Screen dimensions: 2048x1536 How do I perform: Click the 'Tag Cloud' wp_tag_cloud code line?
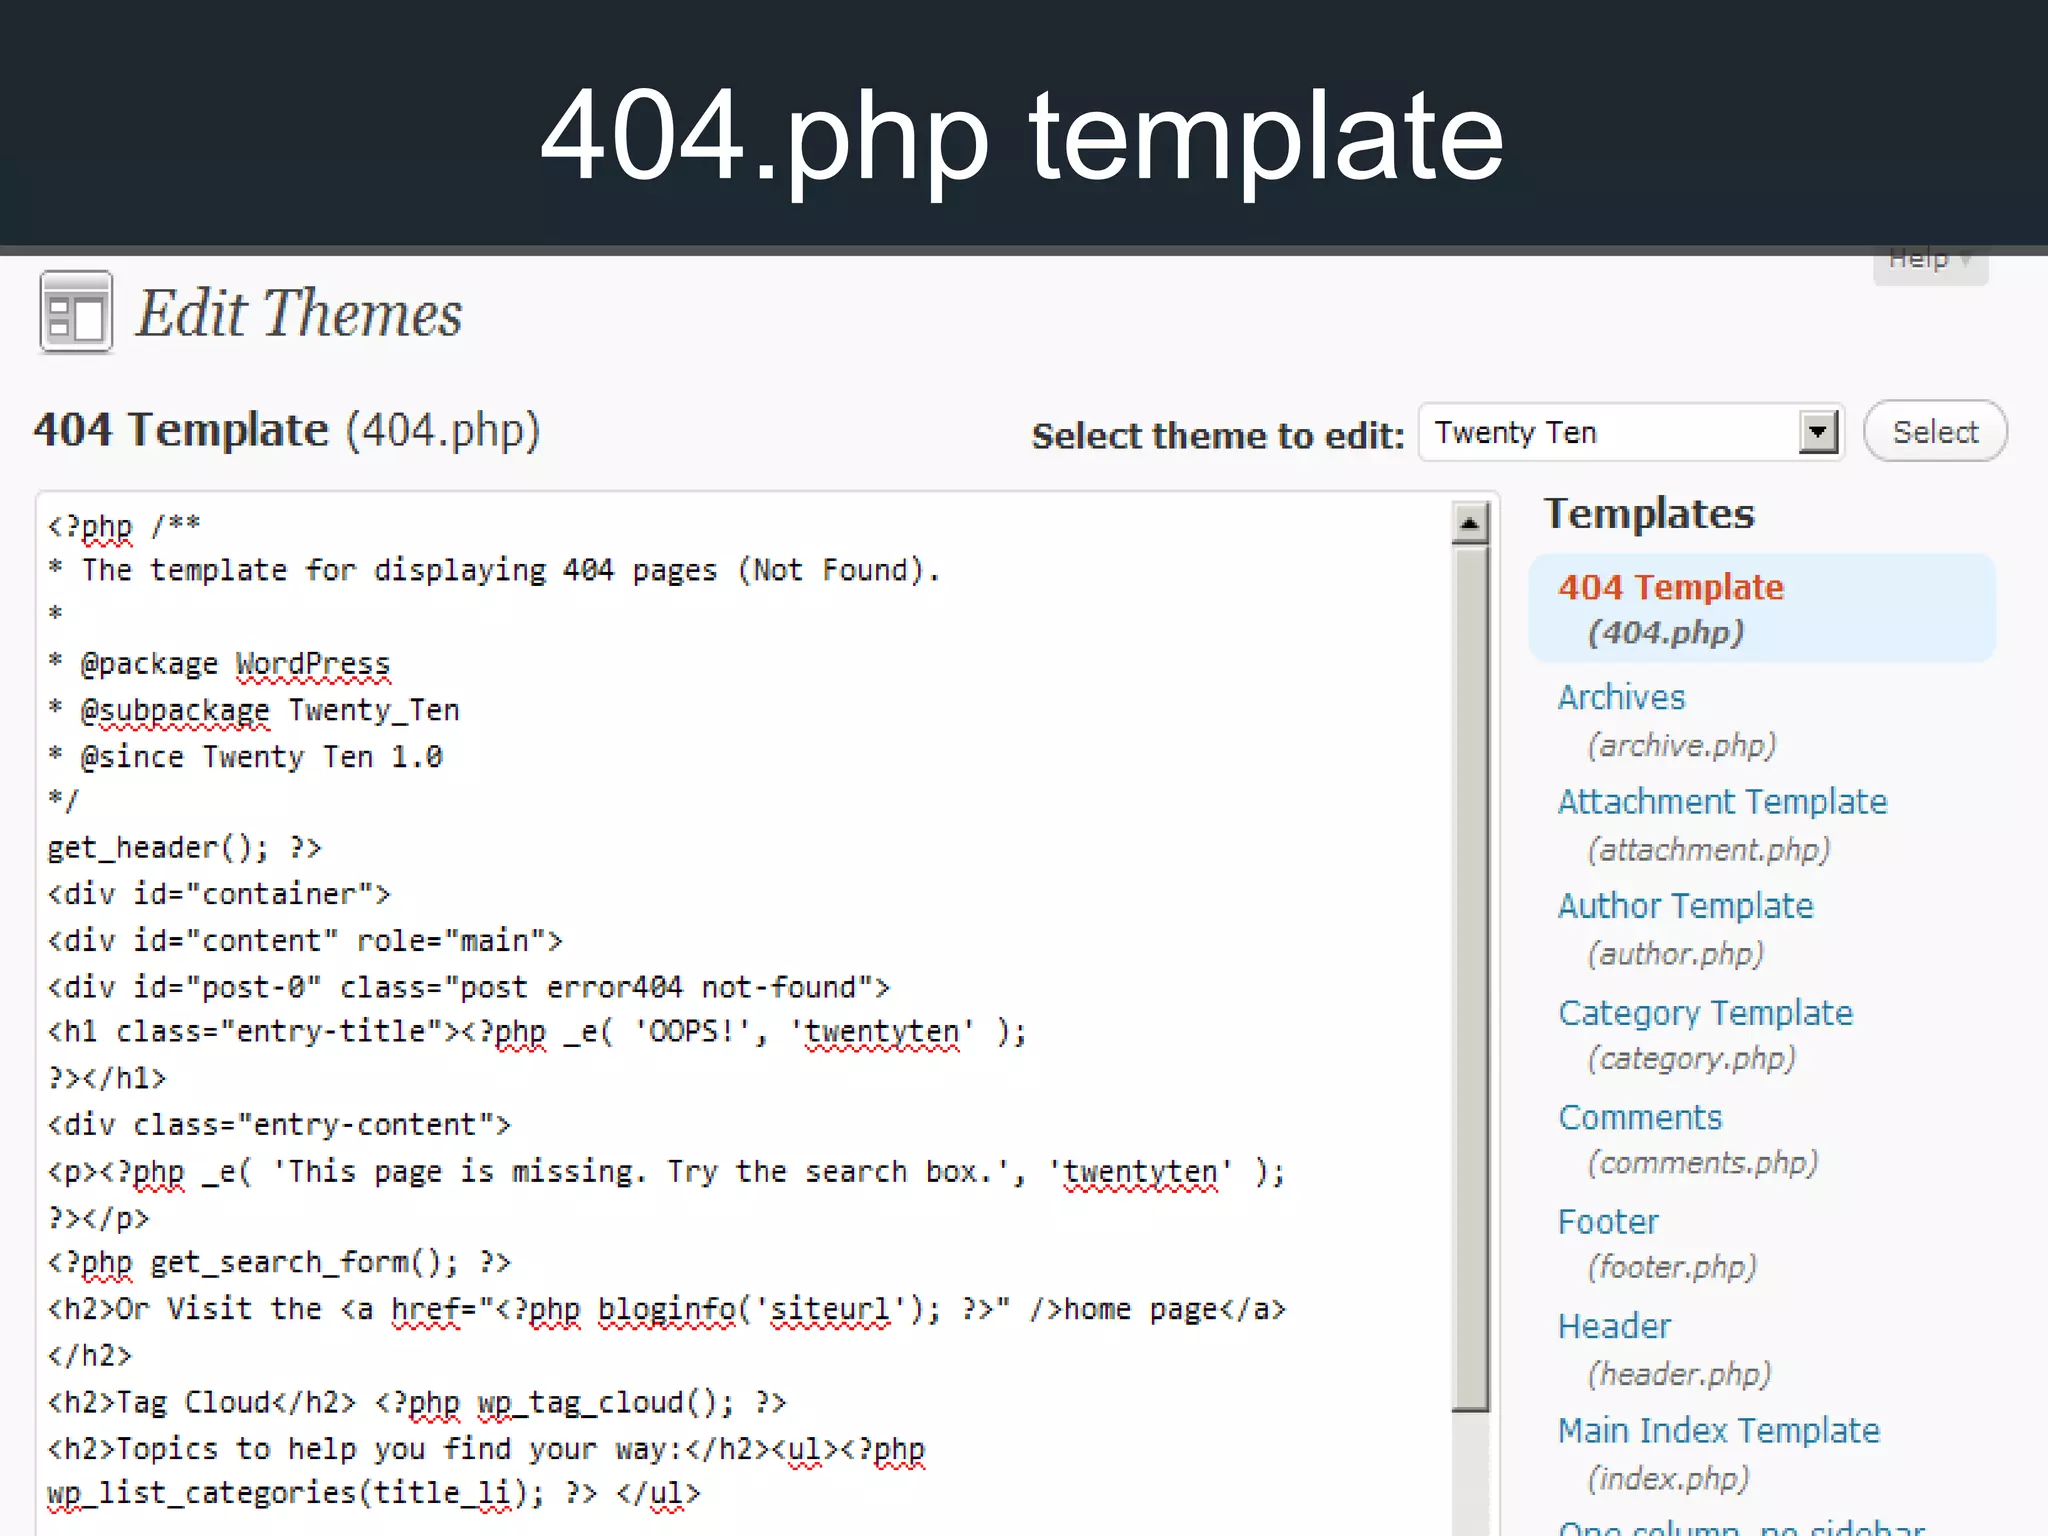coord(417,1402)
